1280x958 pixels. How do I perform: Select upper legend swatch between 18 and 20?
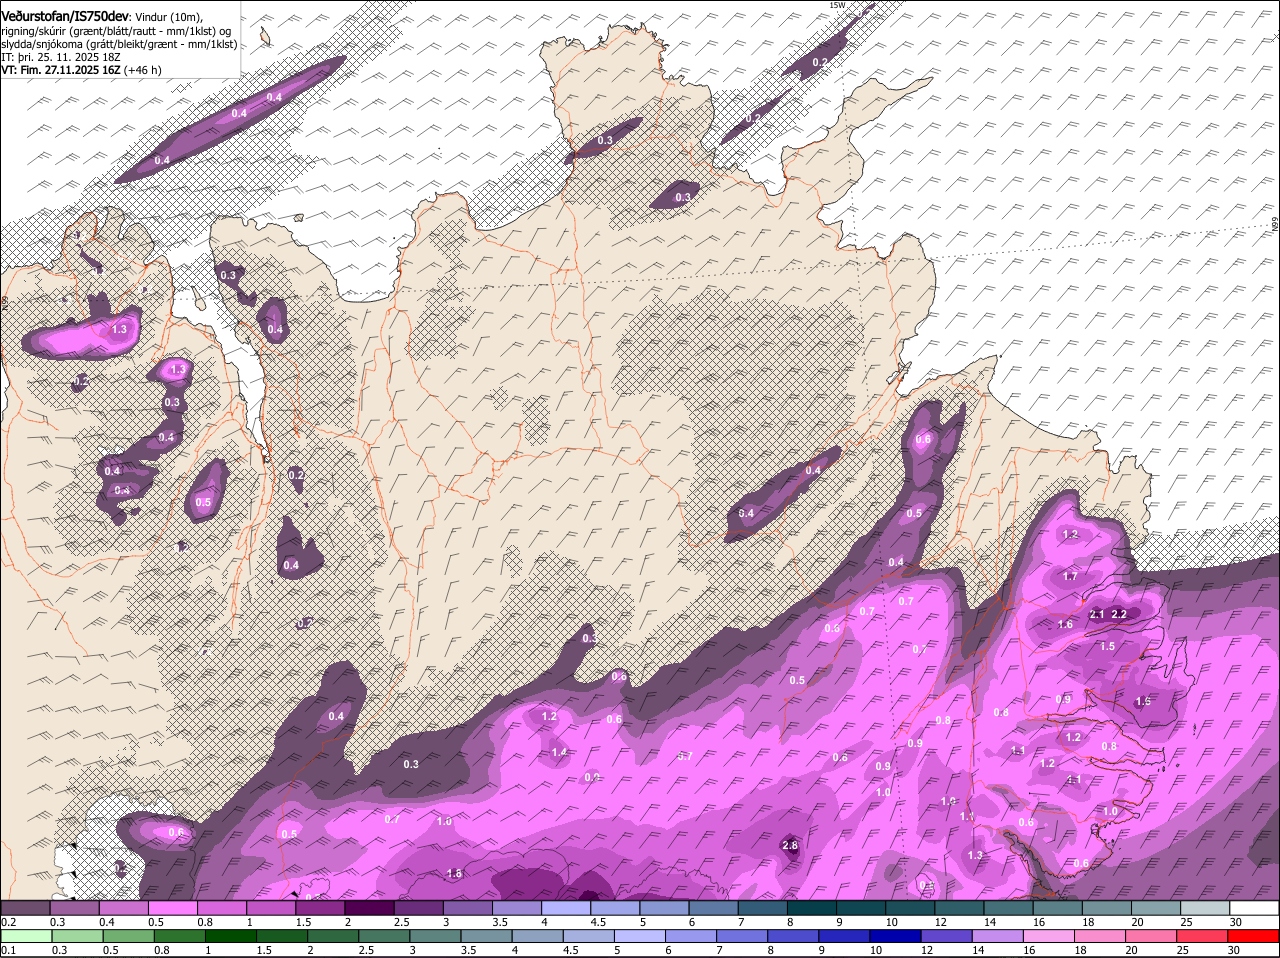(1106, 908)
